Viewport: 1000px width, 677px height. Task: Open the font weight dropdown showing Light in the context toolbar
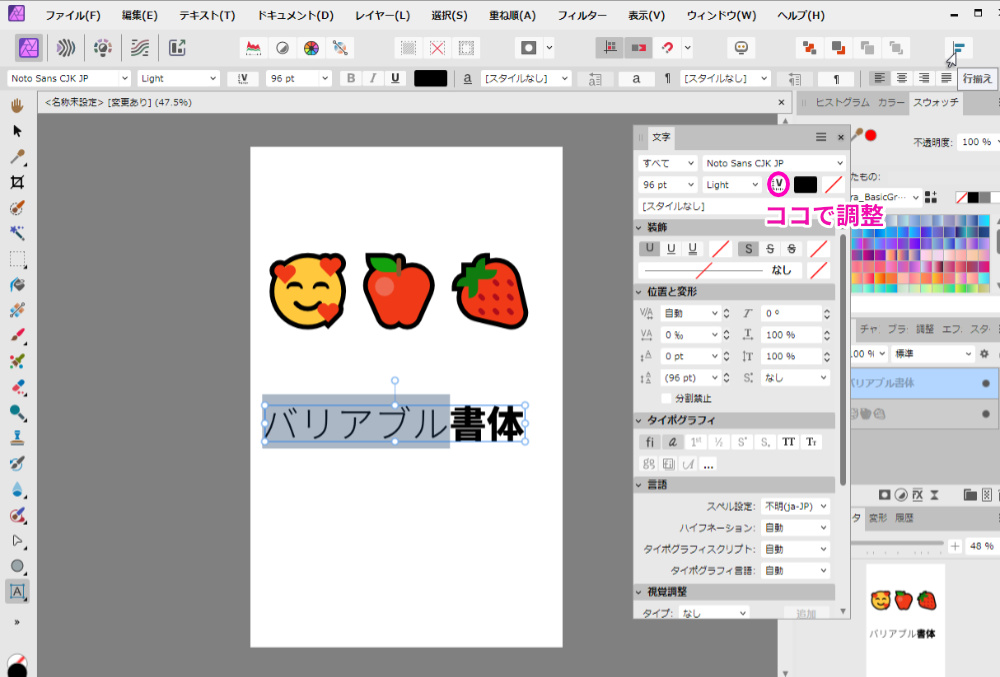coord(178,78)
